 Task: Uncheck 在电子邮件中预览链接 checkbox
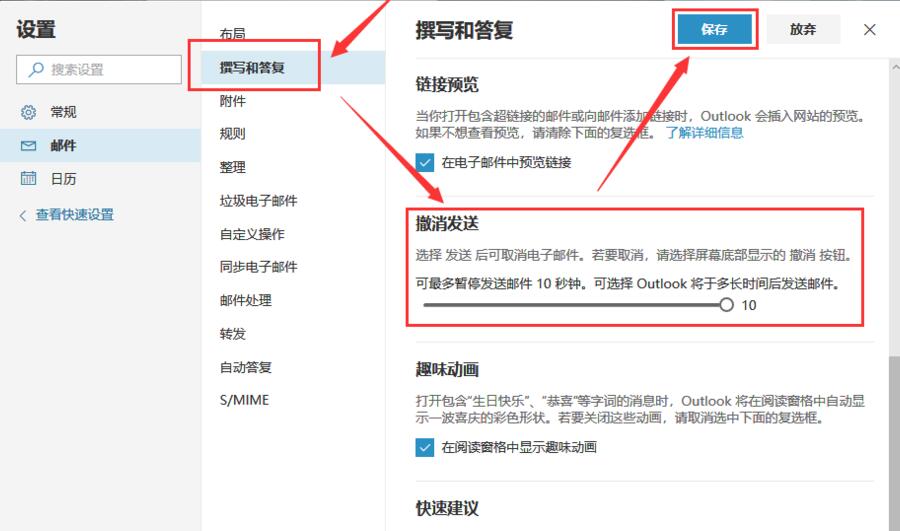(x=425, y=162)
